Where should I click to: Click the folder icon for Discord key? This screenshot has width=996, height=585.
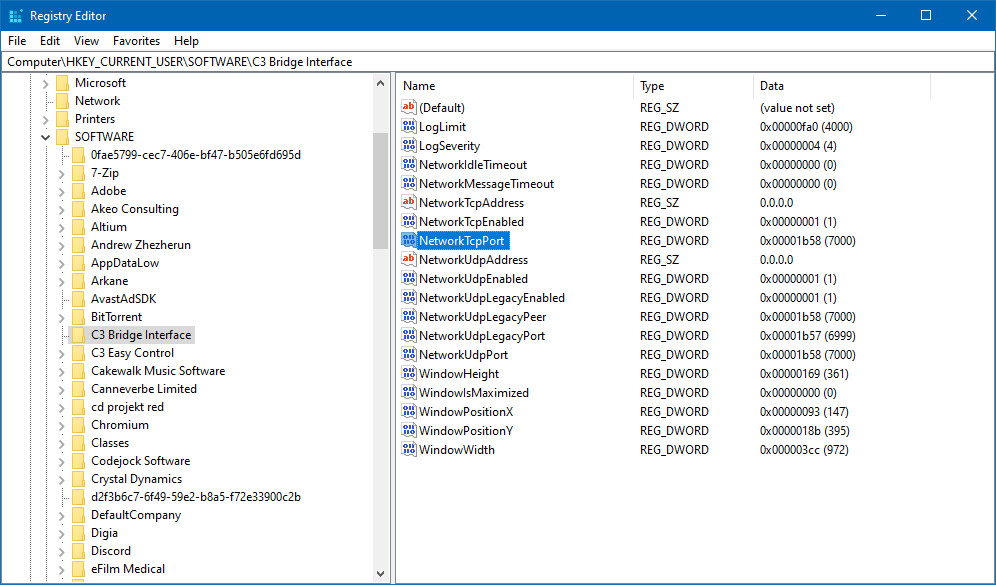[x=78, y=551]
